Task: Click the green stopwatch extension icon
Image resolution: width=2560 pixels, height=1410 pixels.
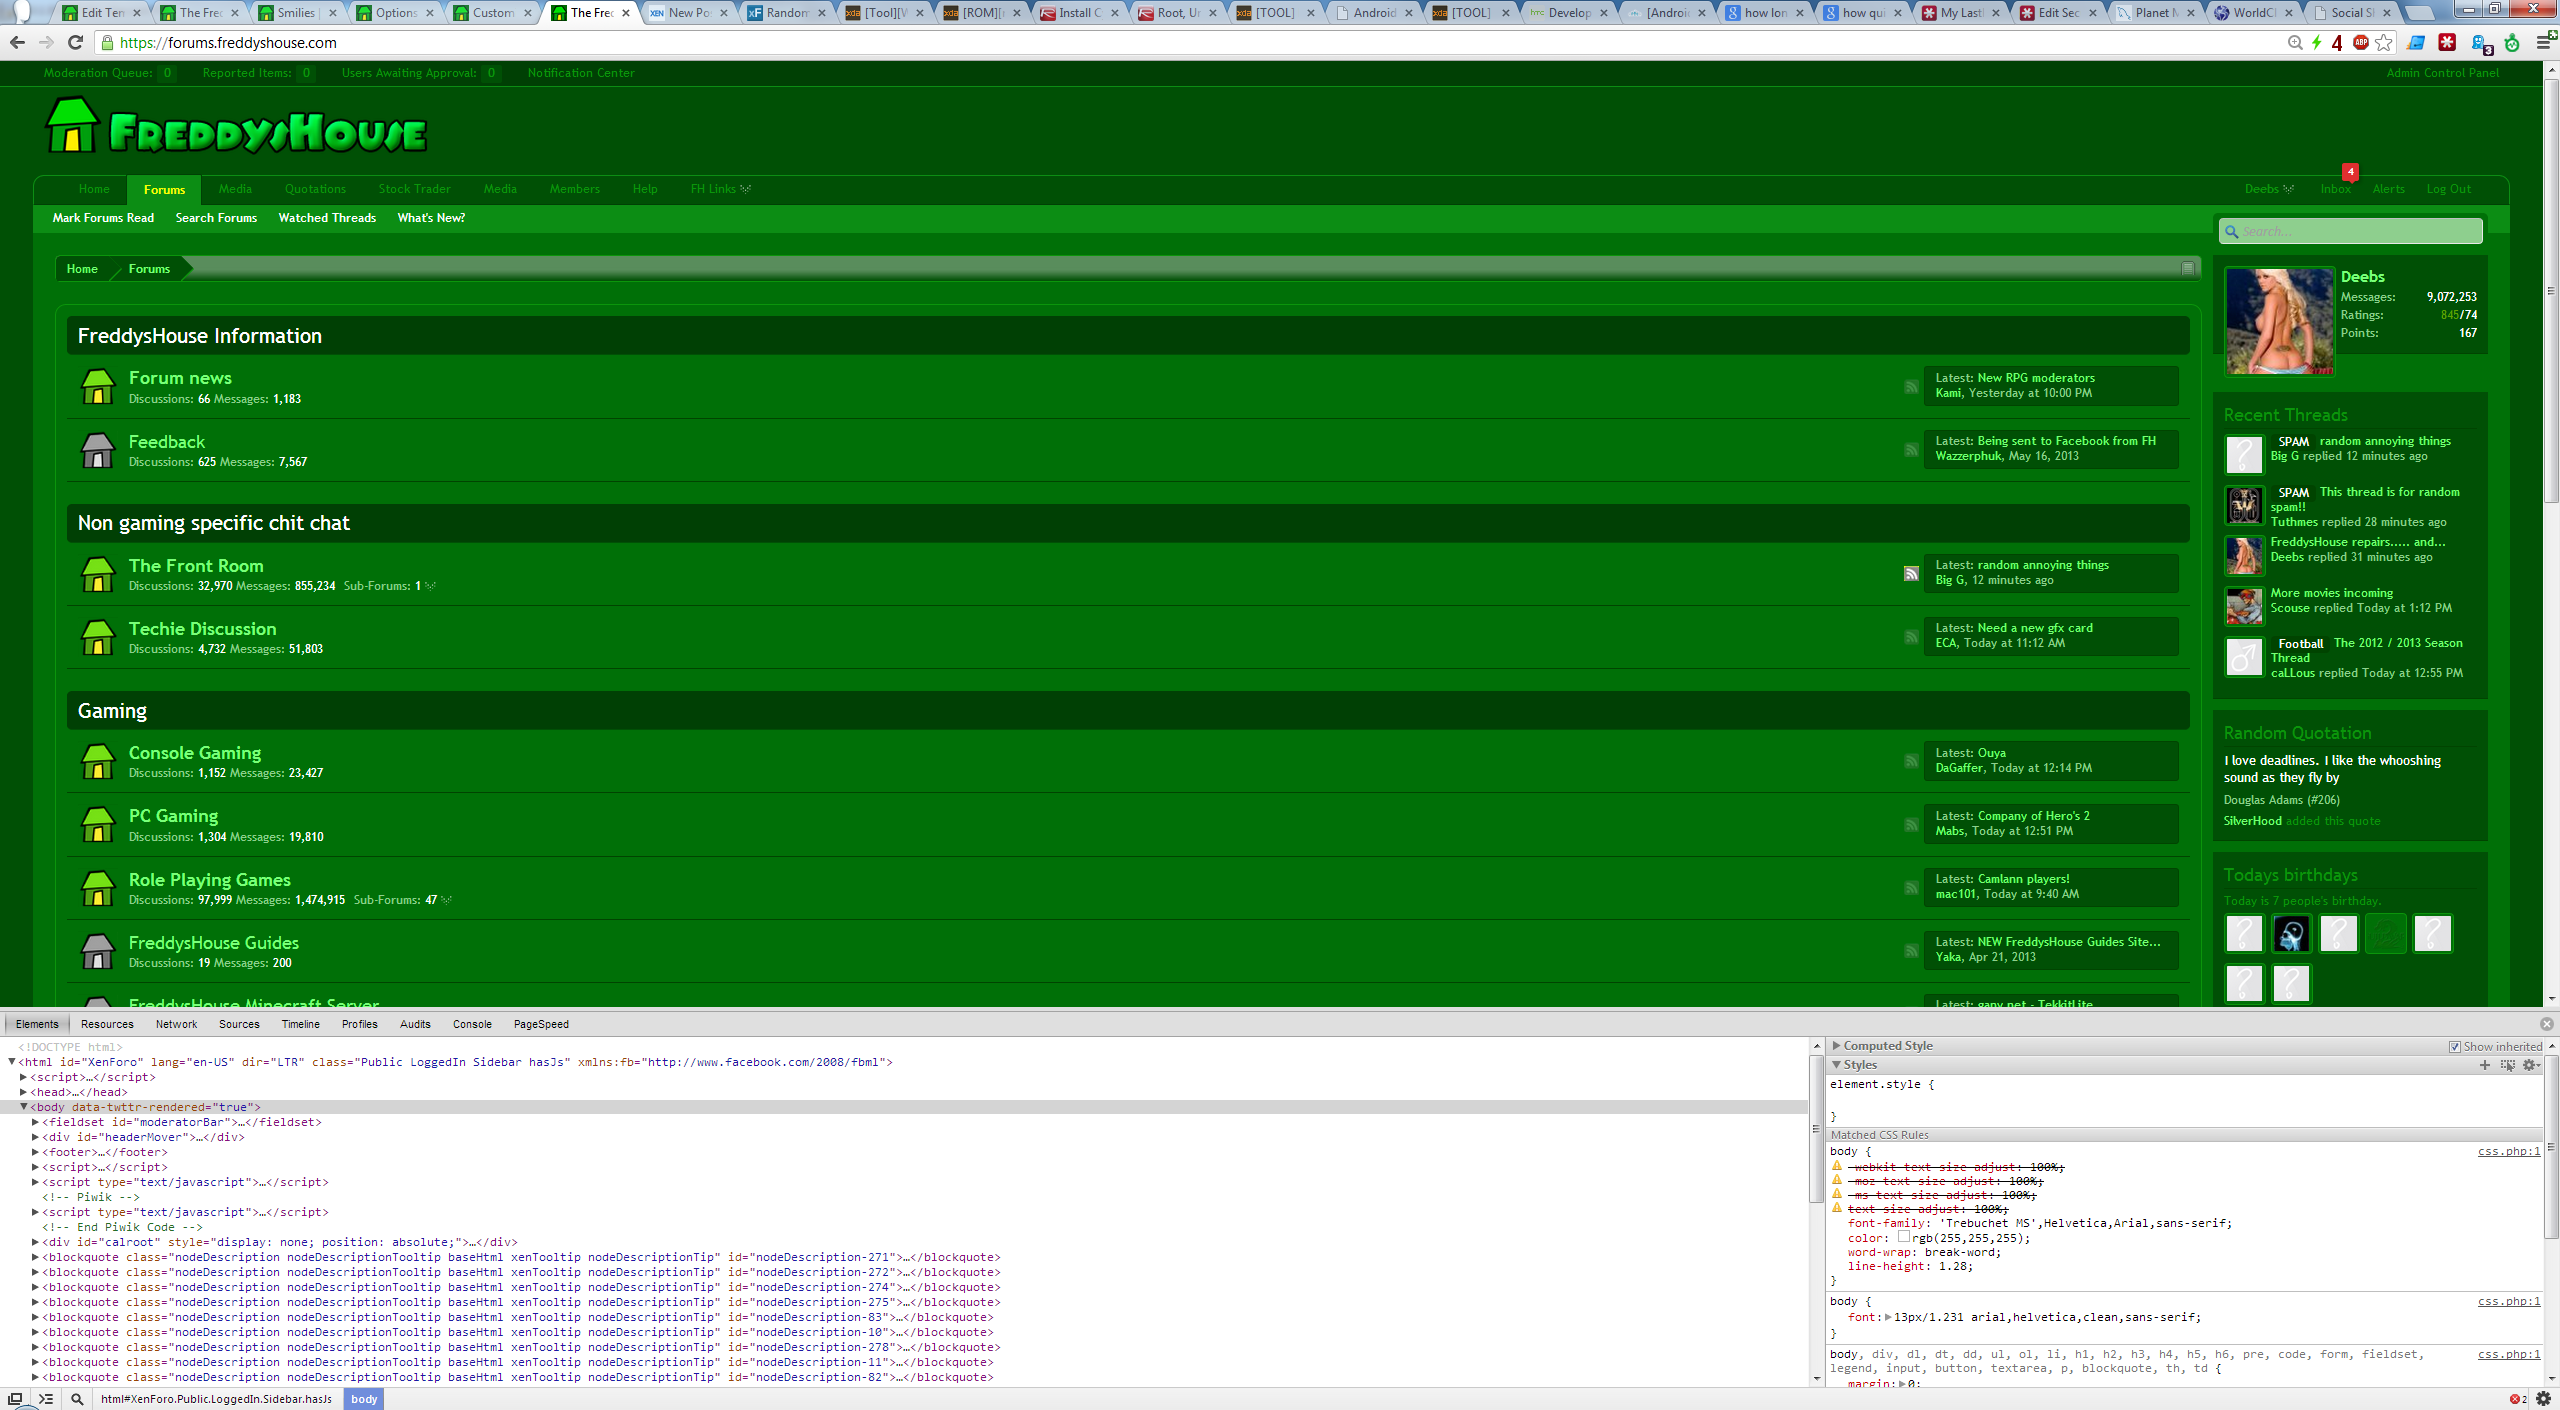Action: click(2512, 43)
